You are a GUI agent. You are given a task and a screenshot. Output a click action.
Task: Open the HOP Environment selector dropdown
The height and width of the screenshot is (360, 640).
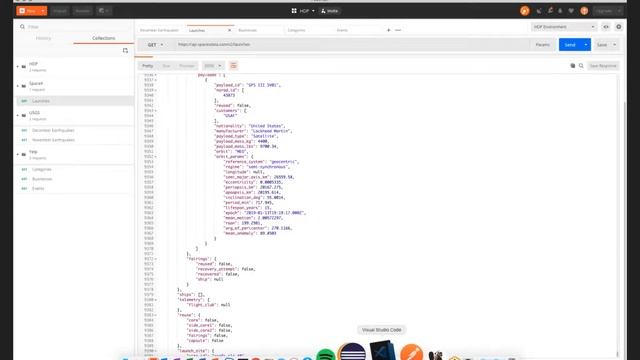point(564,27)
